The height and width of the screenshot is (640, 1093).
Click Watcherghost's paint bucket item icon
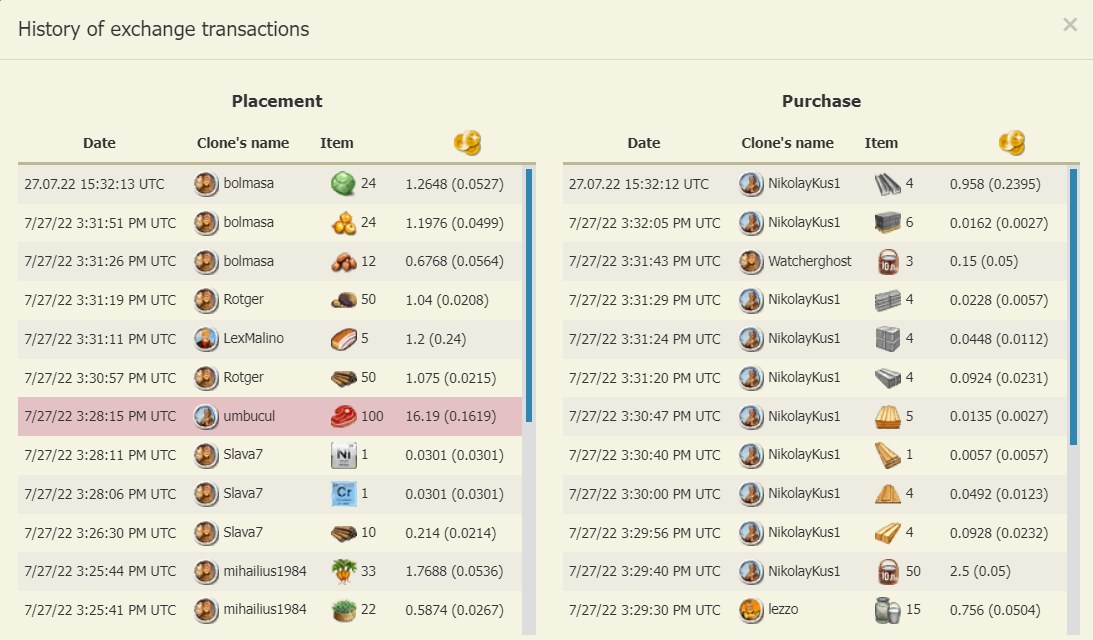(x=888, y=262)
